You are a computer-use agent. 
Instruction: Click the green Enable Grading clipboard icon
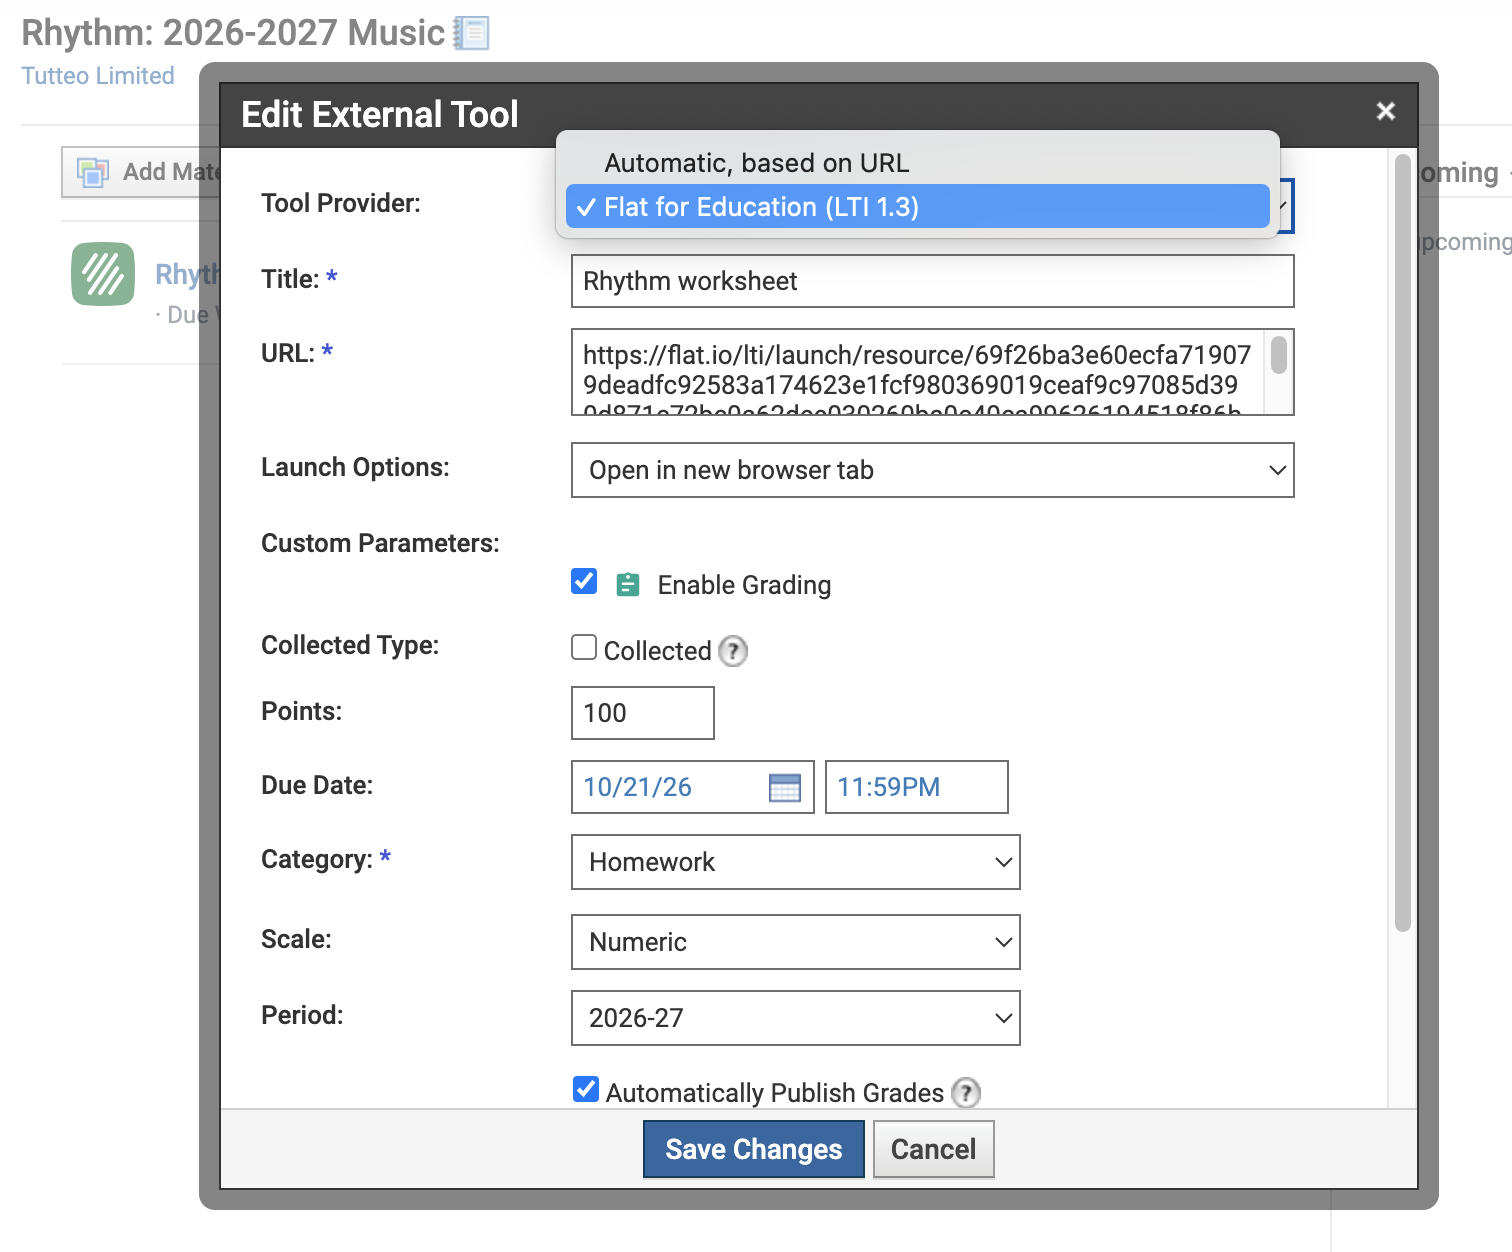628,584
